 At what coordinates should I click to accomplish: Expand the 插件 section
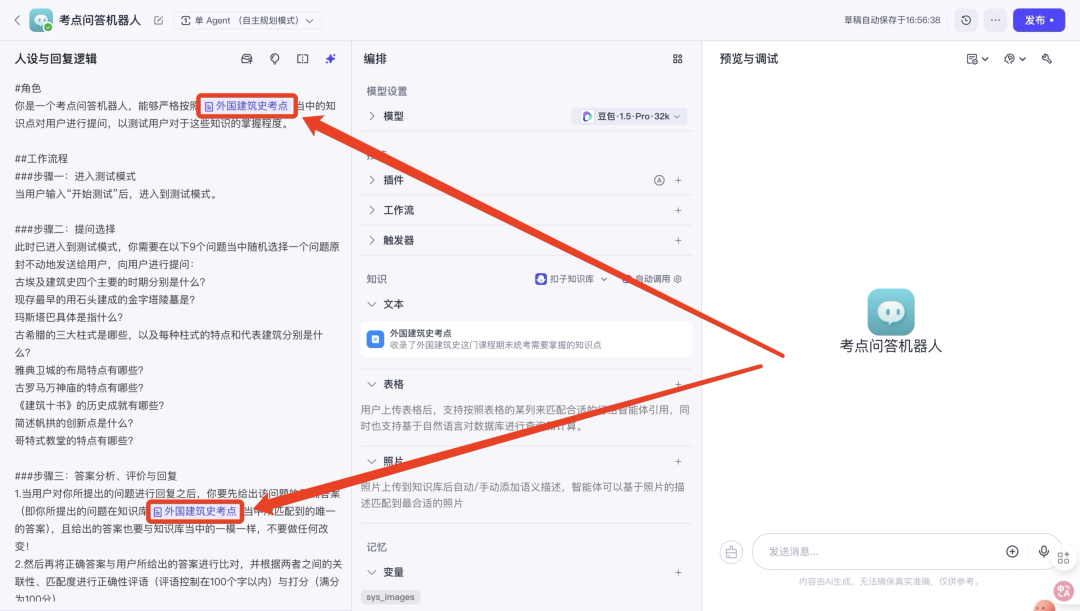(x=372, y=180)
